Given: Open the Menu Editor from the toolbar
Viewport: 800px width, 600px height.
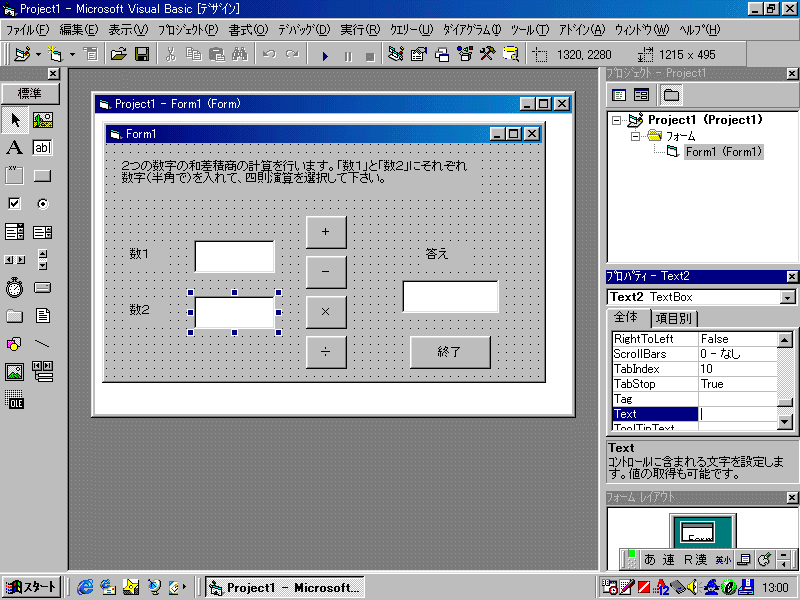Looking at the screenshot, I should [91, 54].
